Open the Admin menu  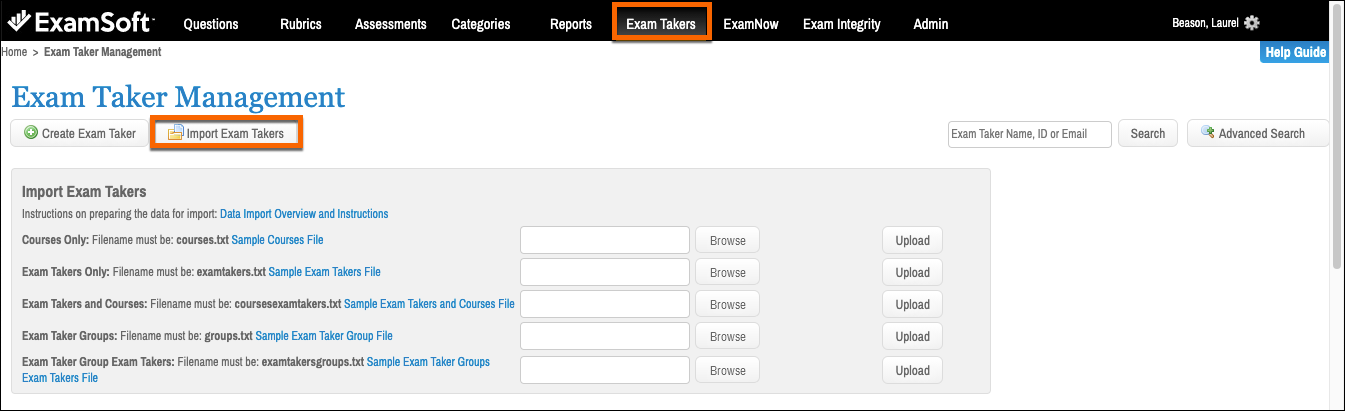tap(931, 24)
